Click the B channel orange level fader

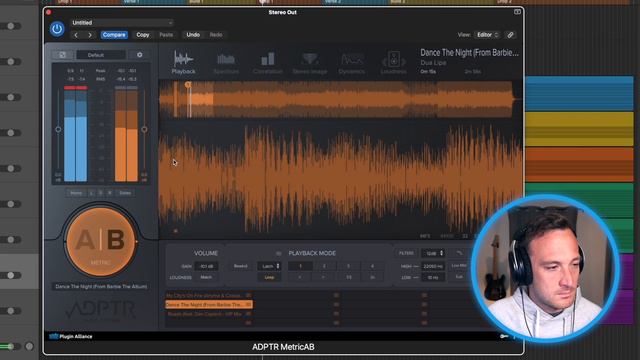(x=144, y=129)
